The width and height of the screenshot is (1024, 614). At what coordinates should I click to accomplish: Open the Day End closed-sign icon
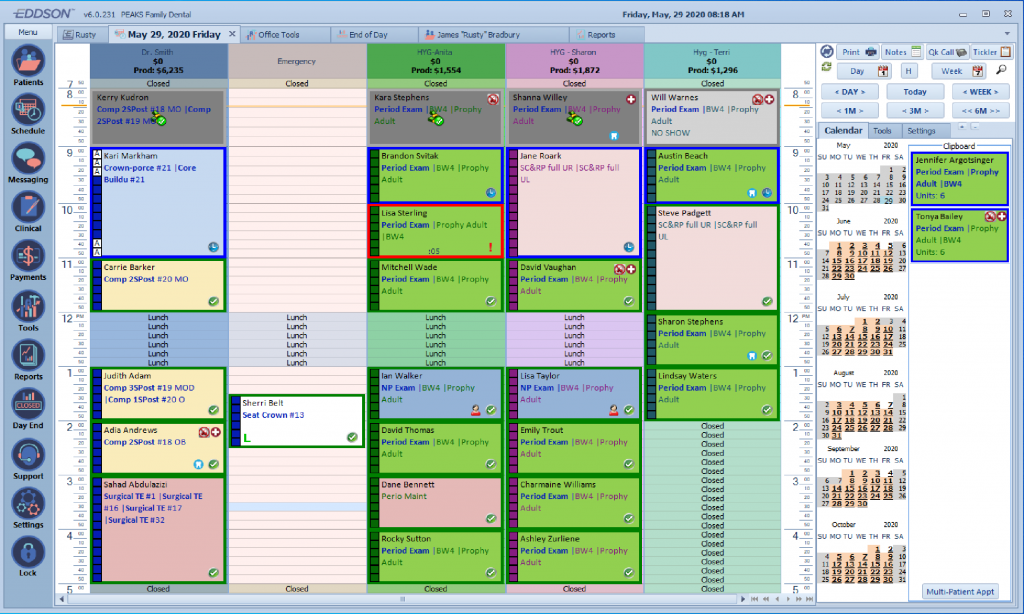(x=27, y=404)
